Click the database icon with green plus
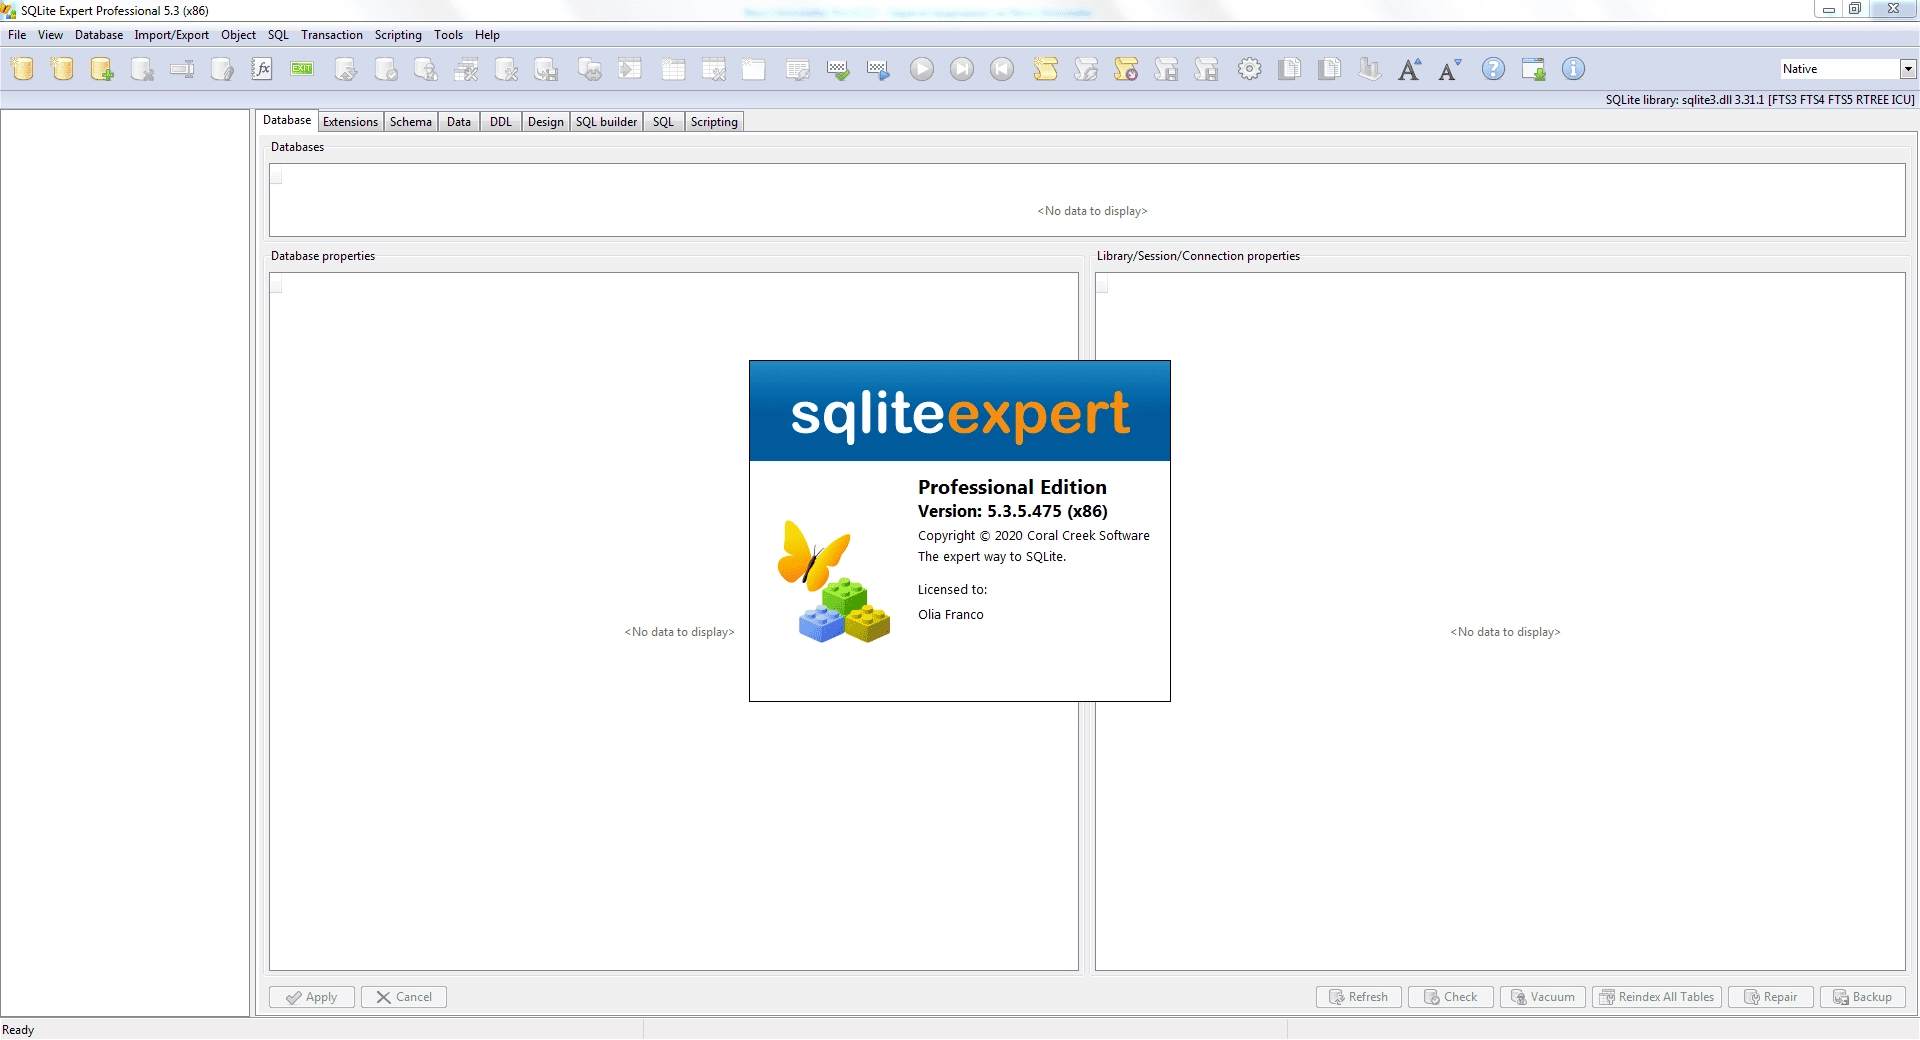 [102, 69]
